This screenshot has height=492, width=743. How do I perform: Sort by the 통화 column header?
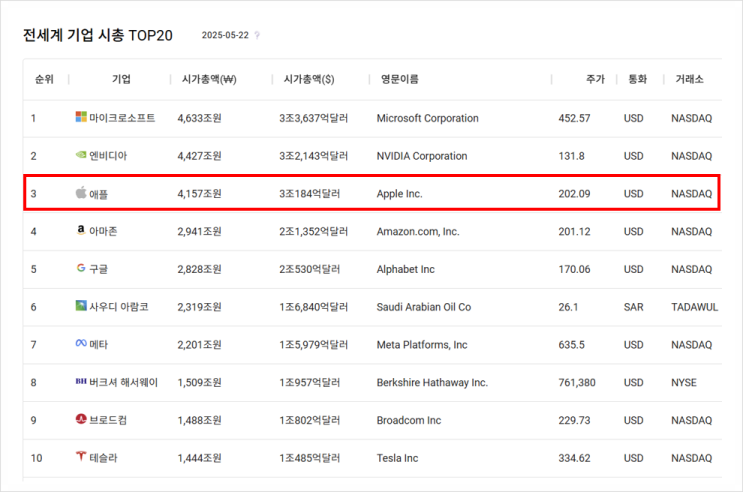coord(638,79)
